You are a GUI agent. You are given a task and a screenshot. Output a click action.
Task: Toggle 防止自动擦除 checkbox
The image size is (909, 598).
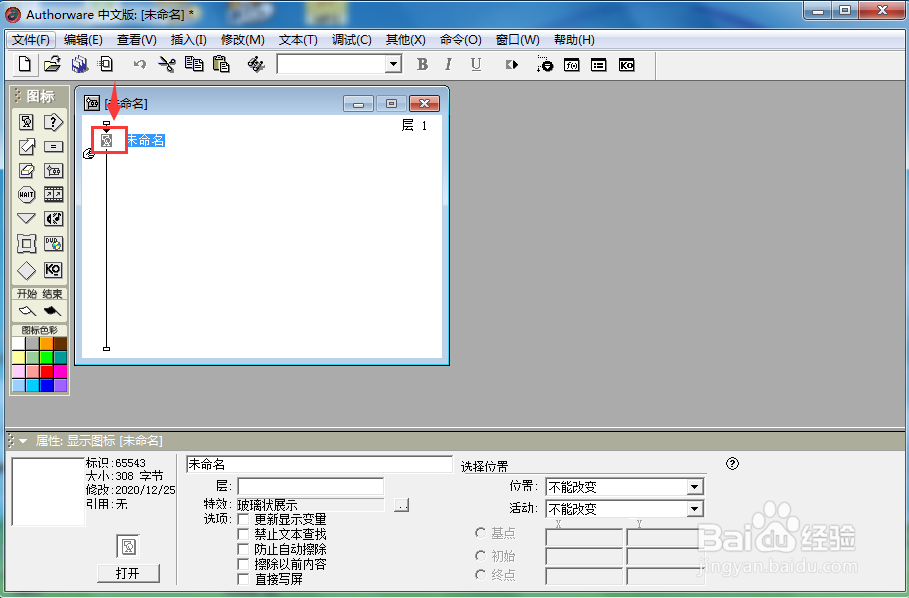click(x=243, y=549)
